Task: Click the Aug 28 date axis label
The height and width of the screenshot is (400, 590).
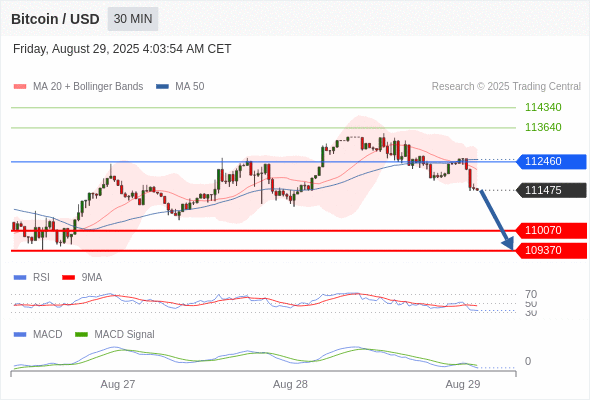Action: pyautogui.click(x=290, y=384)
